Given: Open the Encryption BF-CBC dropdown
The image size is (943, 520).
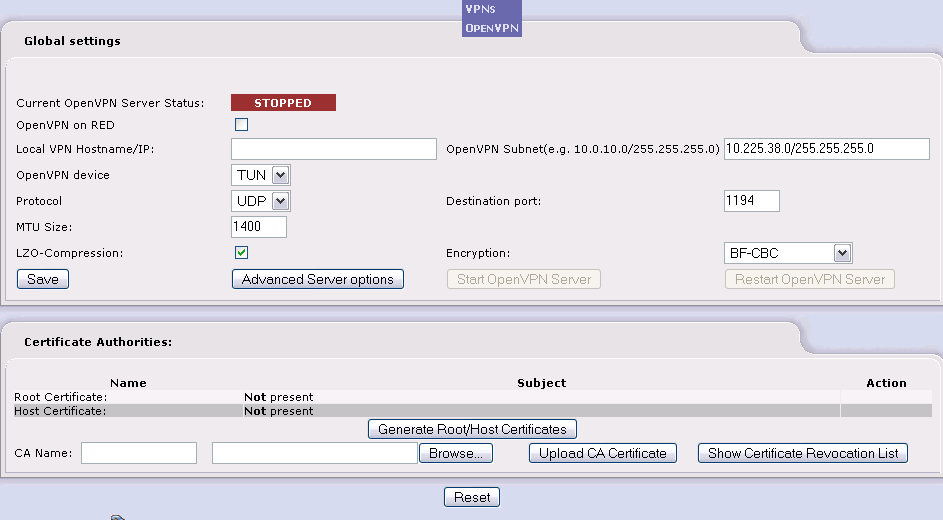Looking at the screenshot, I should point(788,253).
